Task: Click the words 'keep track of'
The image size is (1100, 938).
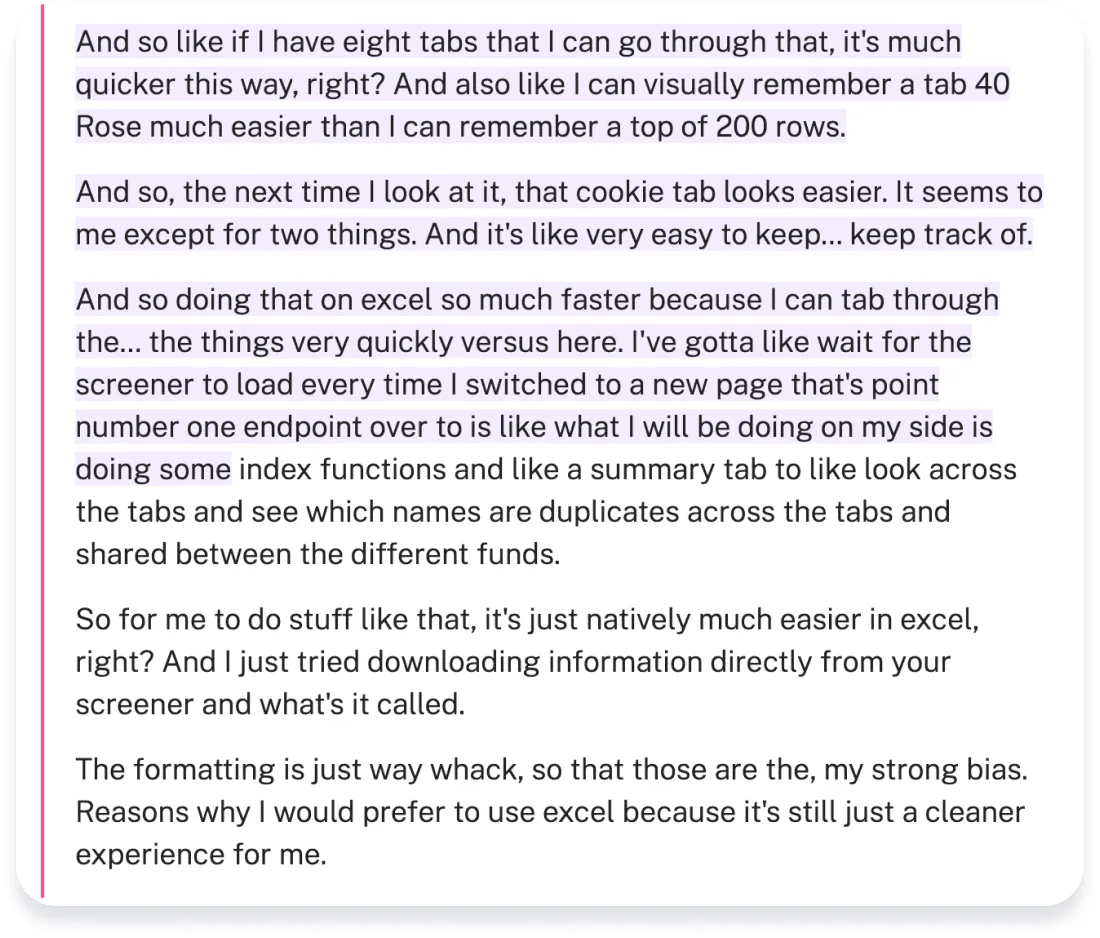Action: click(941, 235)
